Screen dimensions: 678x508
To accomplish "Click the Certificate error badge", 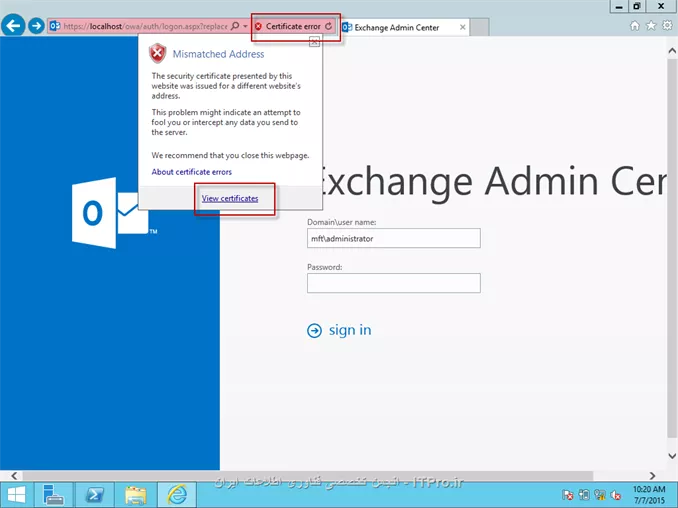I will click(x=288, y=26).
